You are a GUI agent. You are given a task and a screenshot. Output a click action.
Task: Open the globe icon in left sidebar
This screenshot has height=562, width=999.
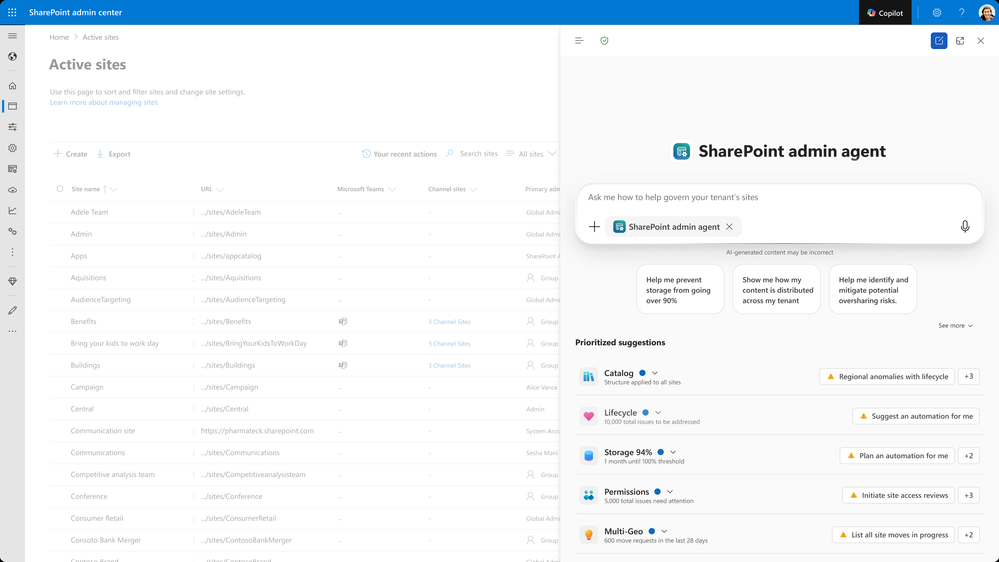(12, 57)
